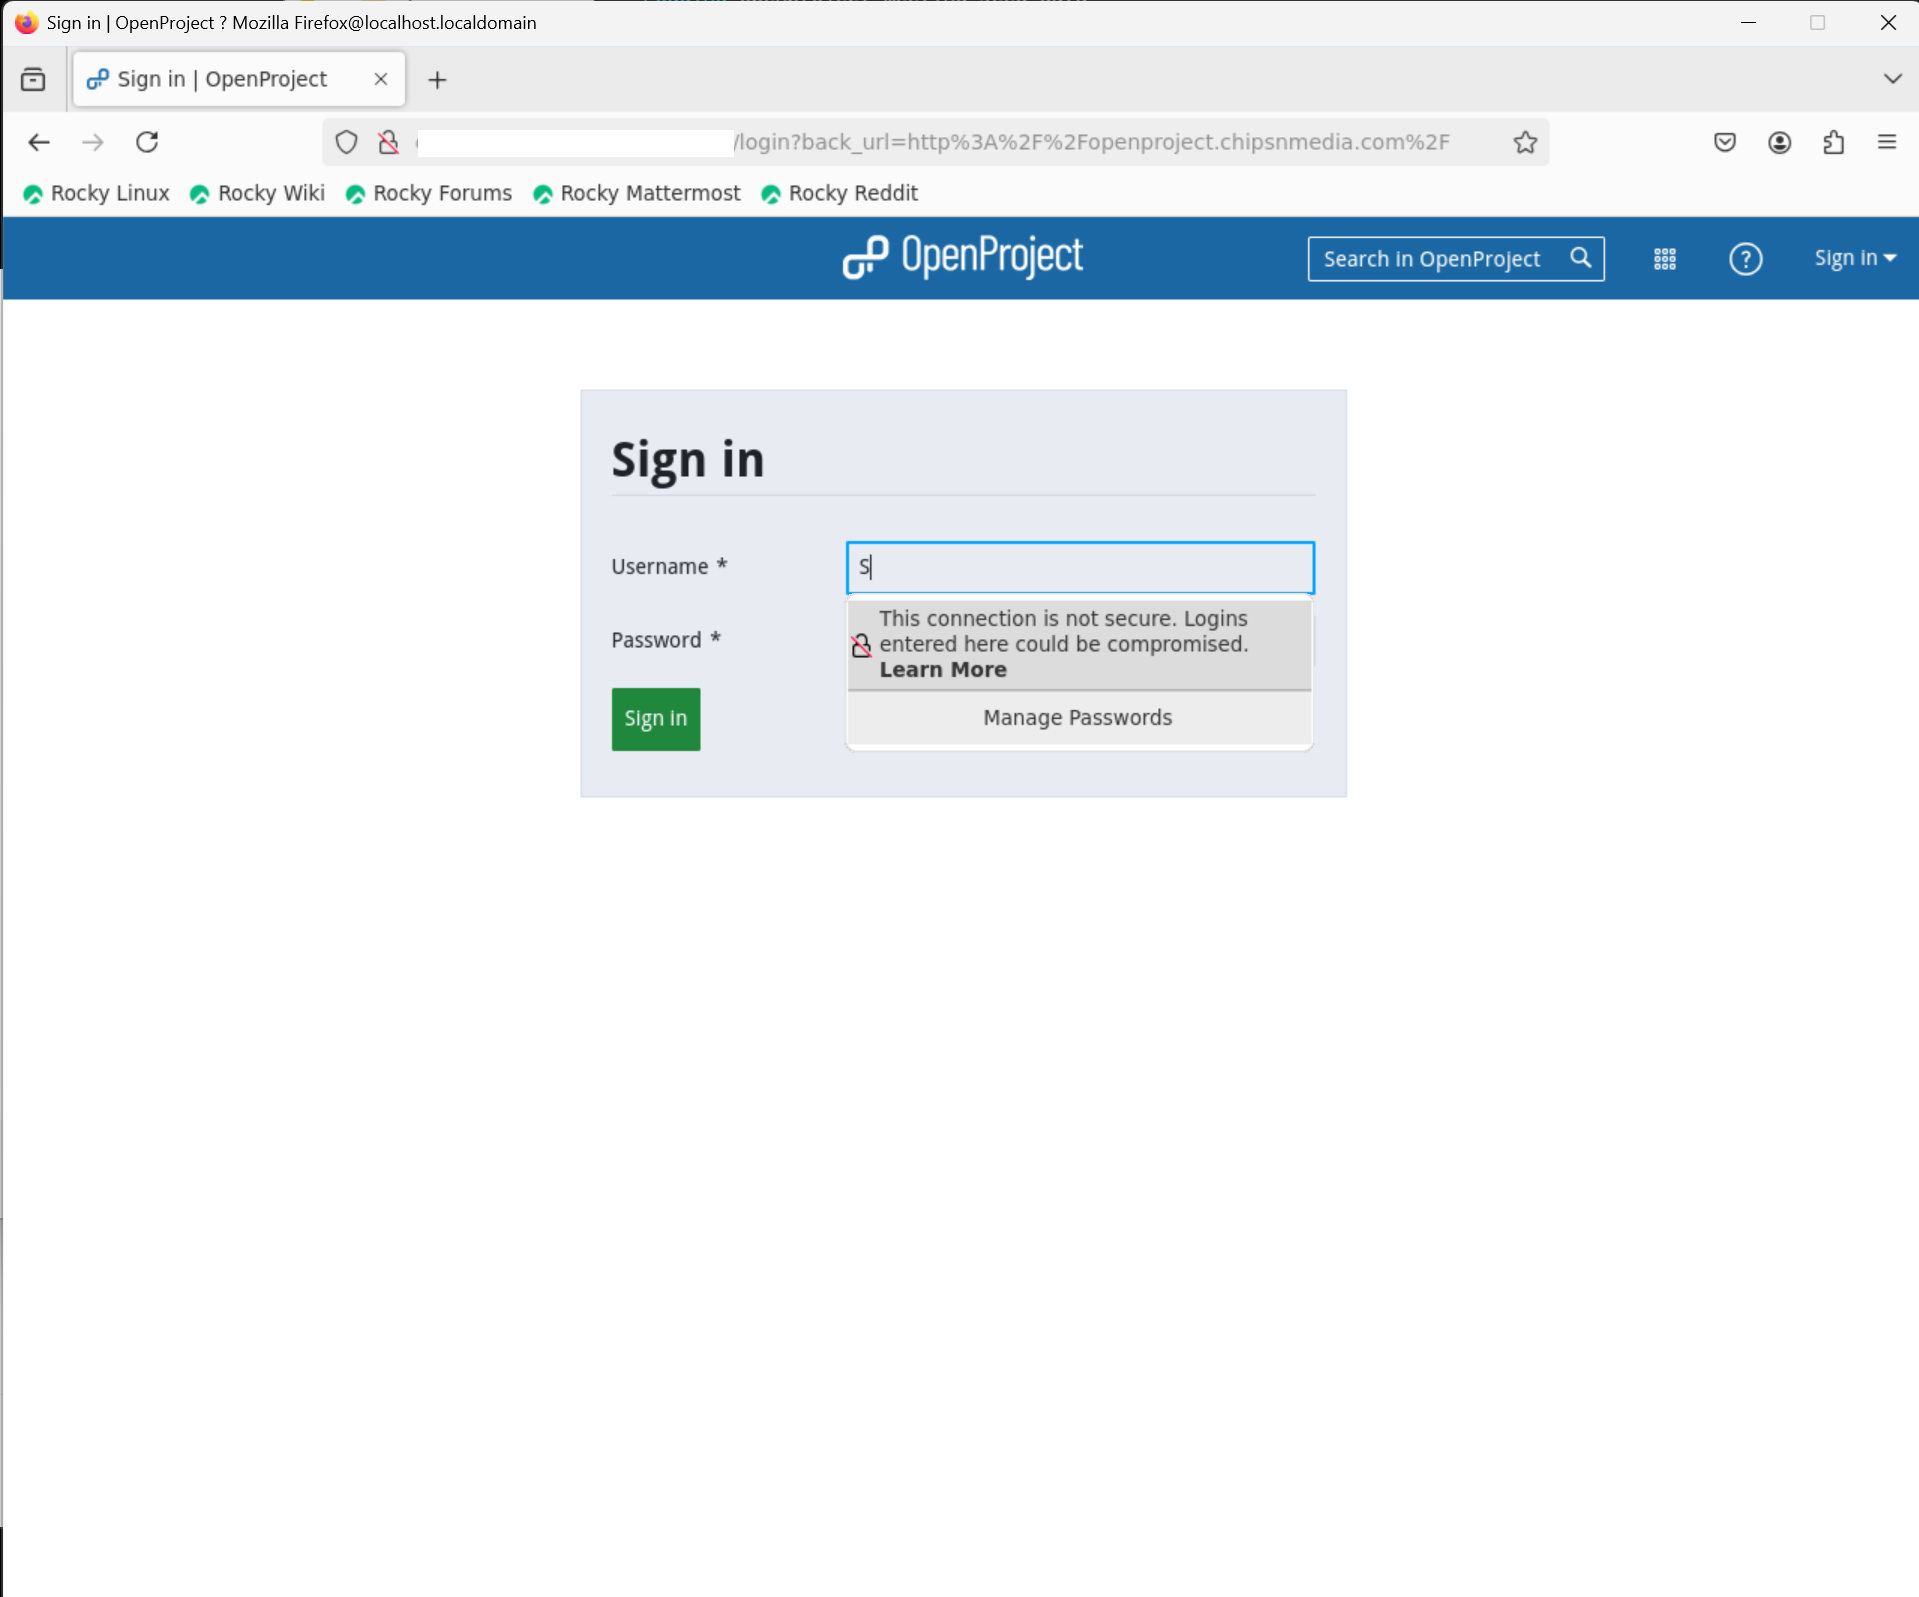
Task: Click the insecure warning lock icon in popup
Action: (x=861, y=645)
